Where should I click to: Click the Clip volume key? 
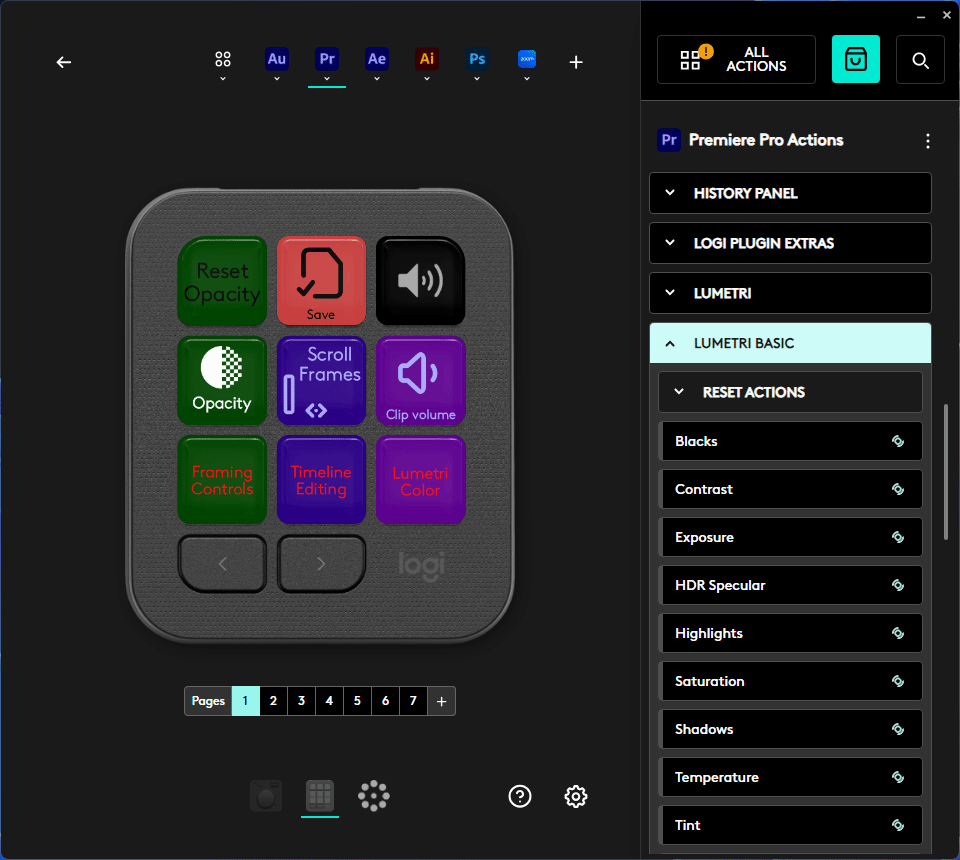tap(421, 380)
